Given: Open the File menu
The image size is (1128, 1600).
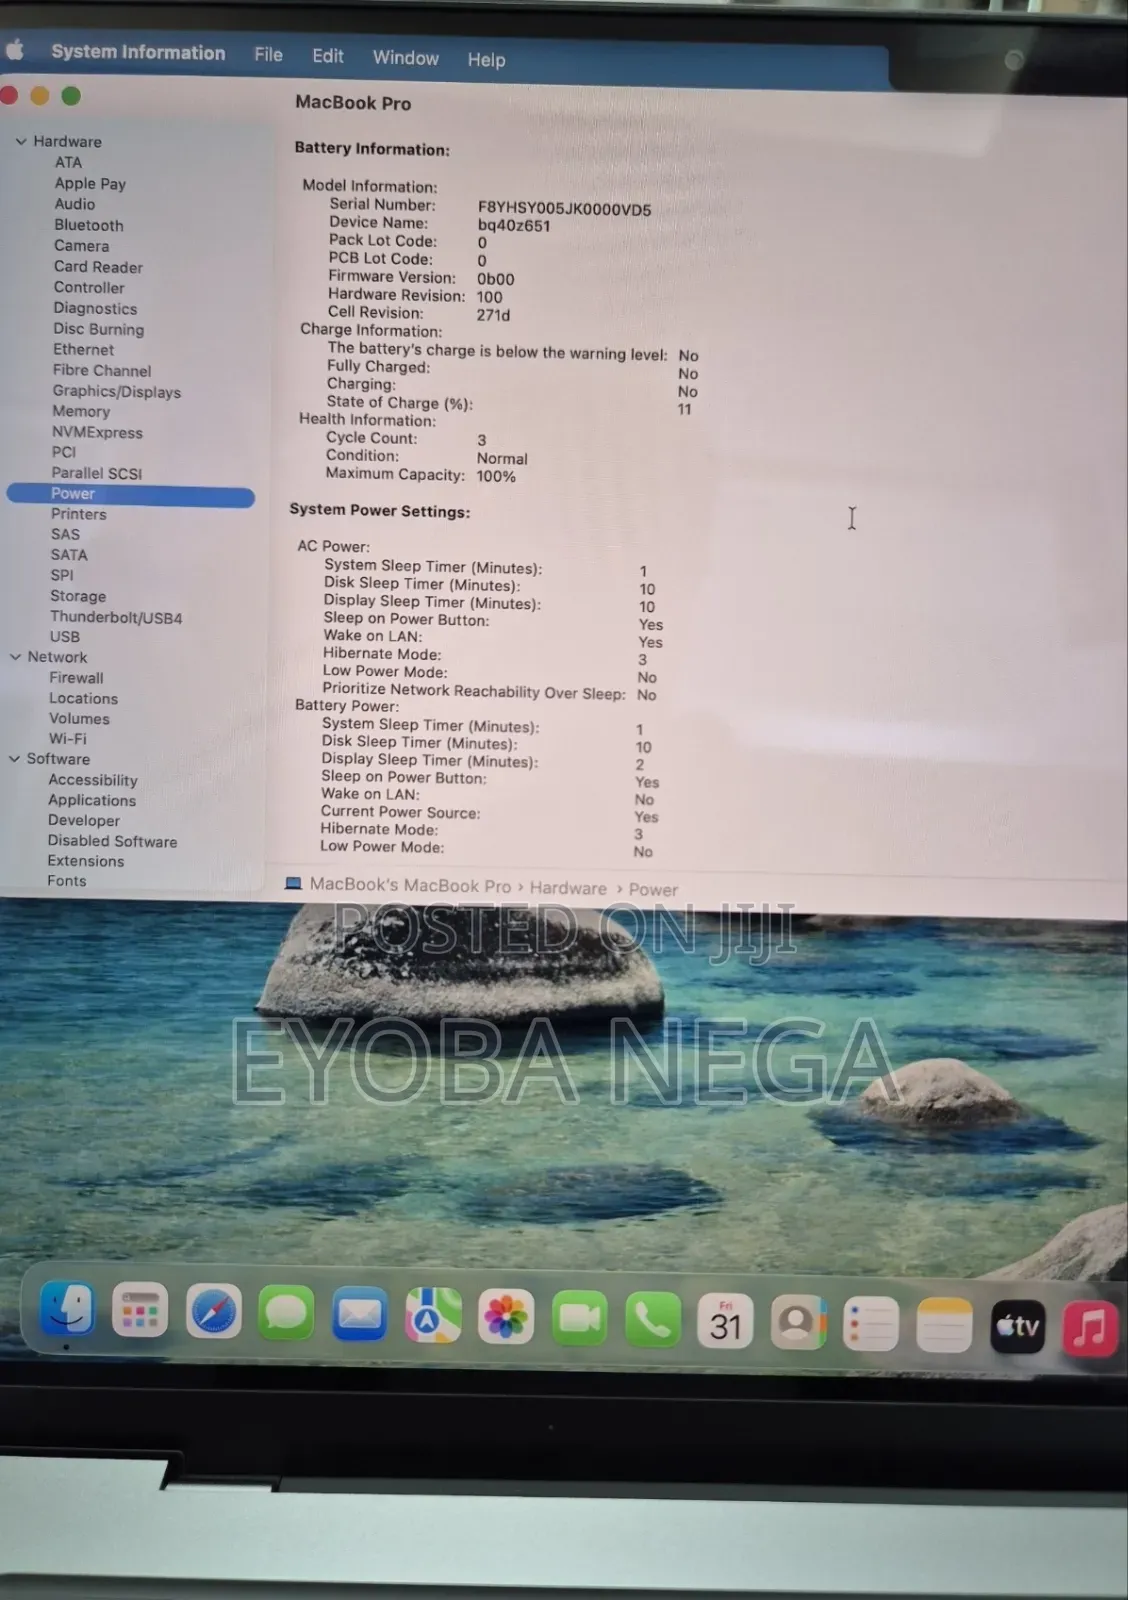Looking at the screenshot, I should click(268, 54).
